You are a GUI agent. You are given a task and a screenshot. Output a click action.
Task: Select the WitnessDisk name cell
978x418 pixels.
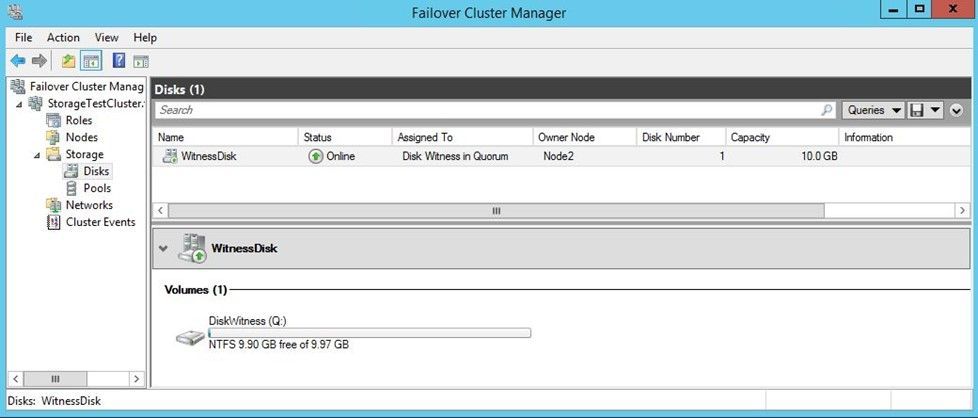pos(208,156)
